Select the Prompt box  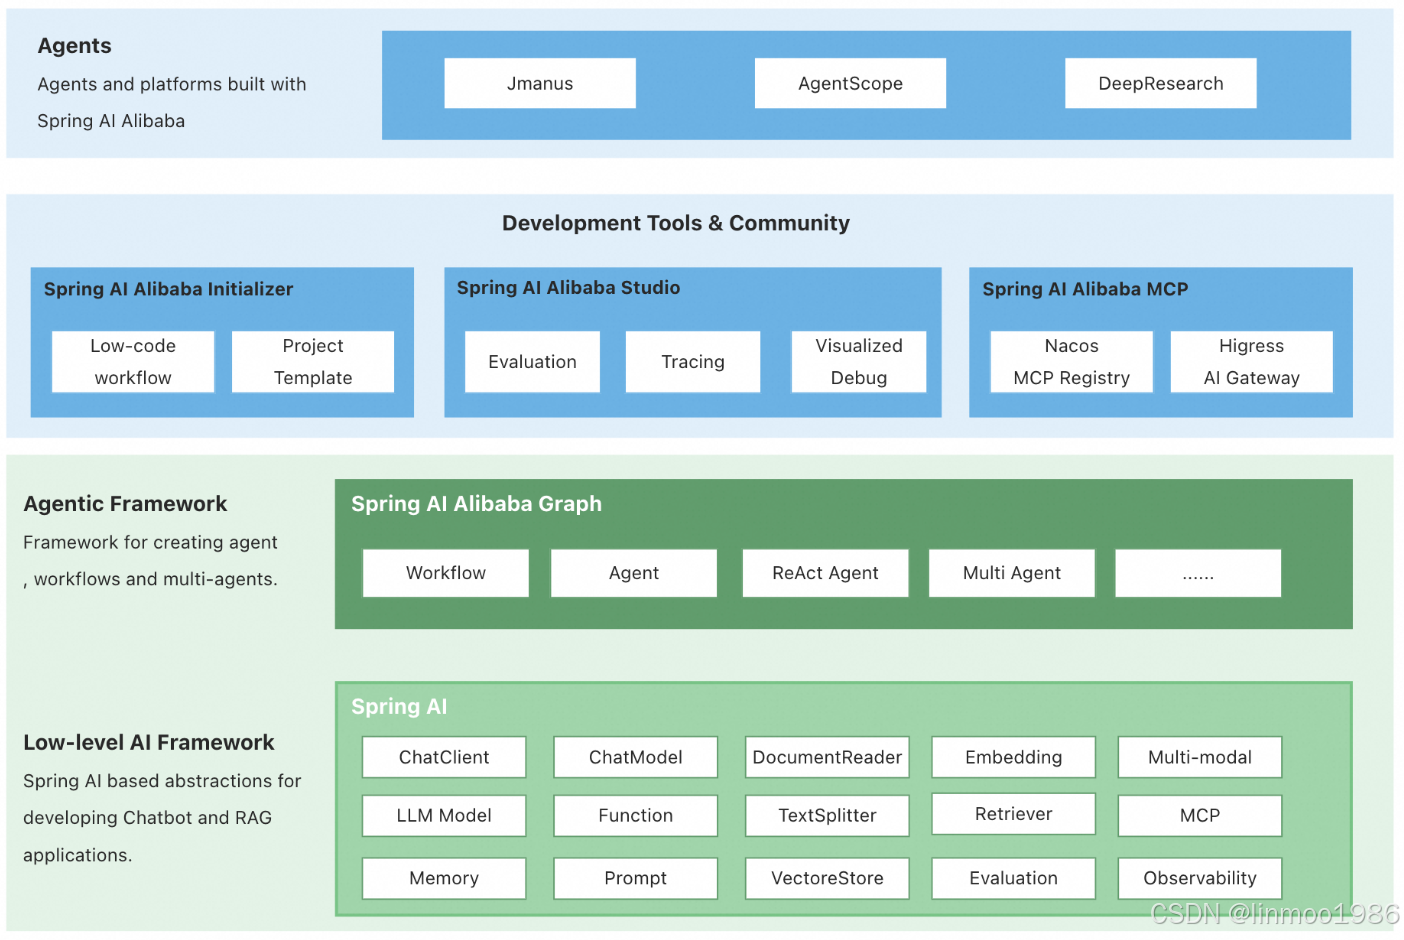point(636,878)
